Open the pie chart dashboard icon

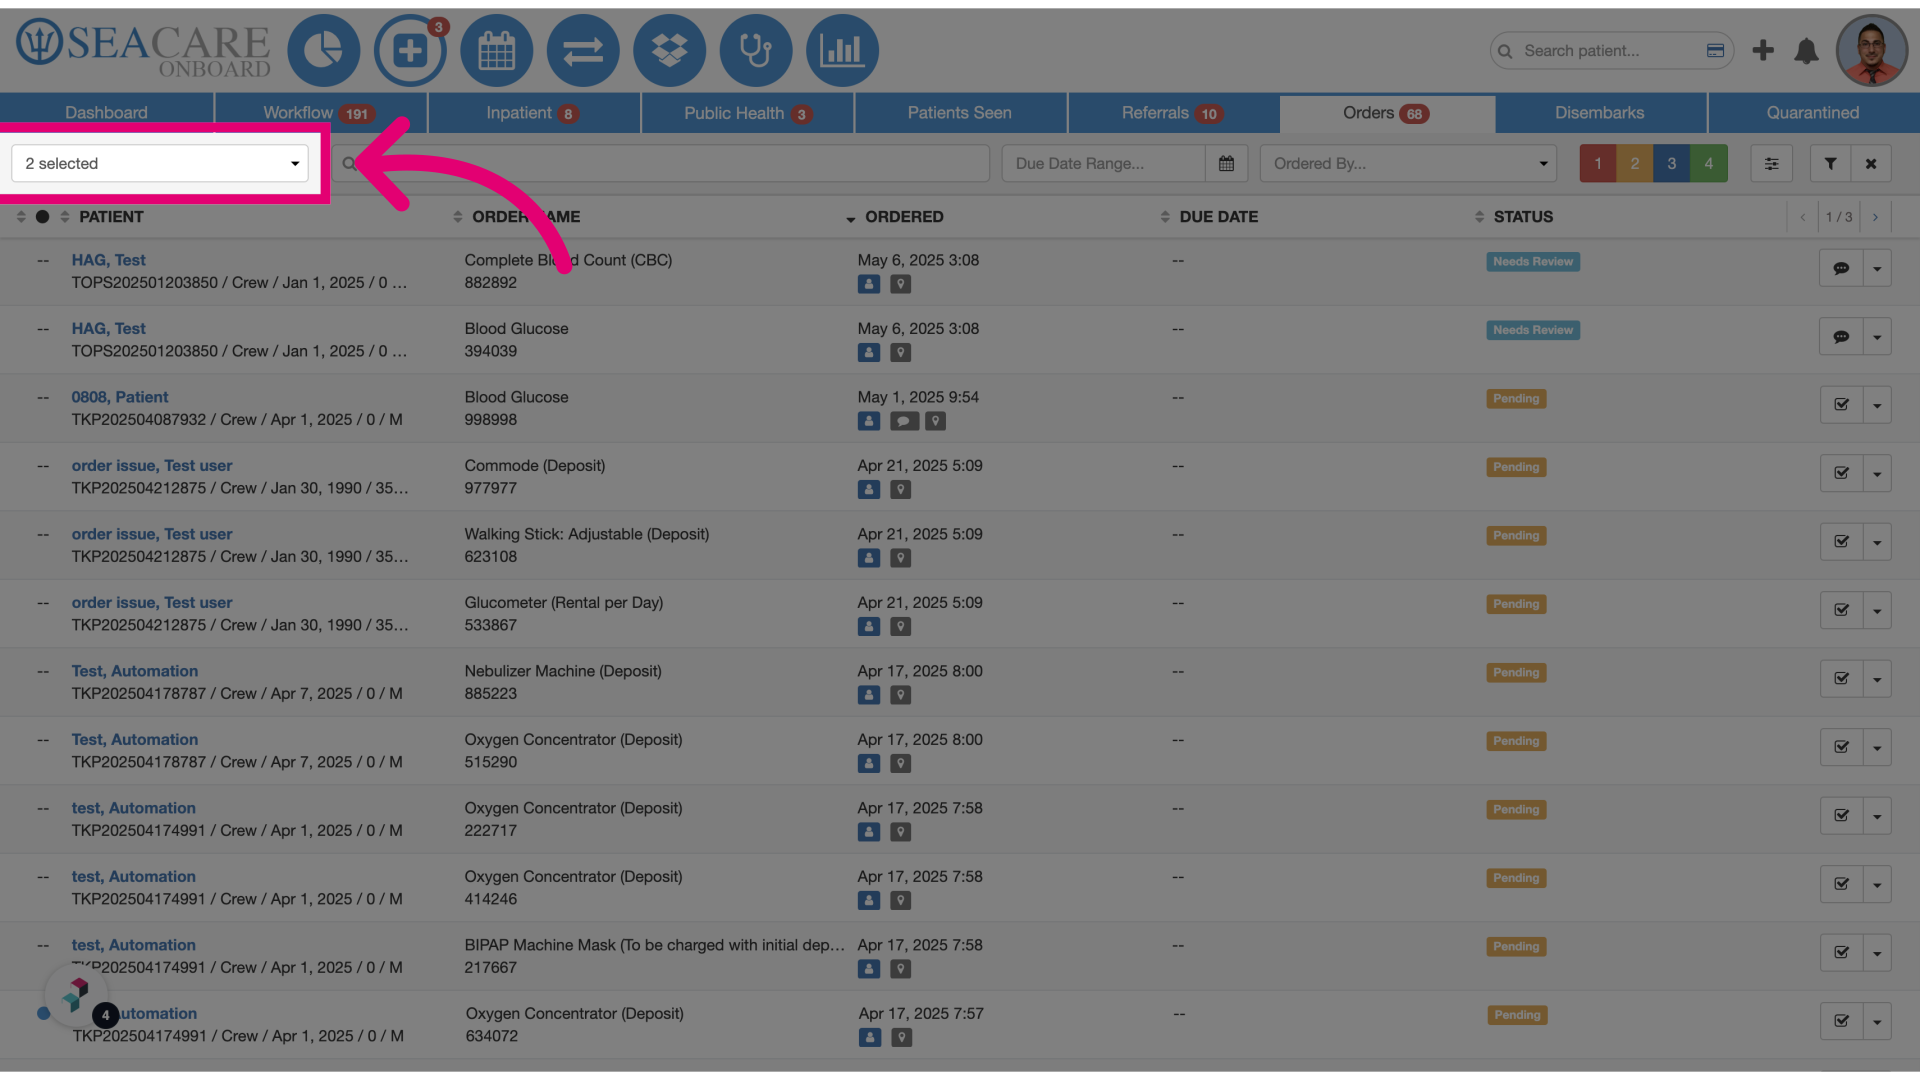(323, 50)
